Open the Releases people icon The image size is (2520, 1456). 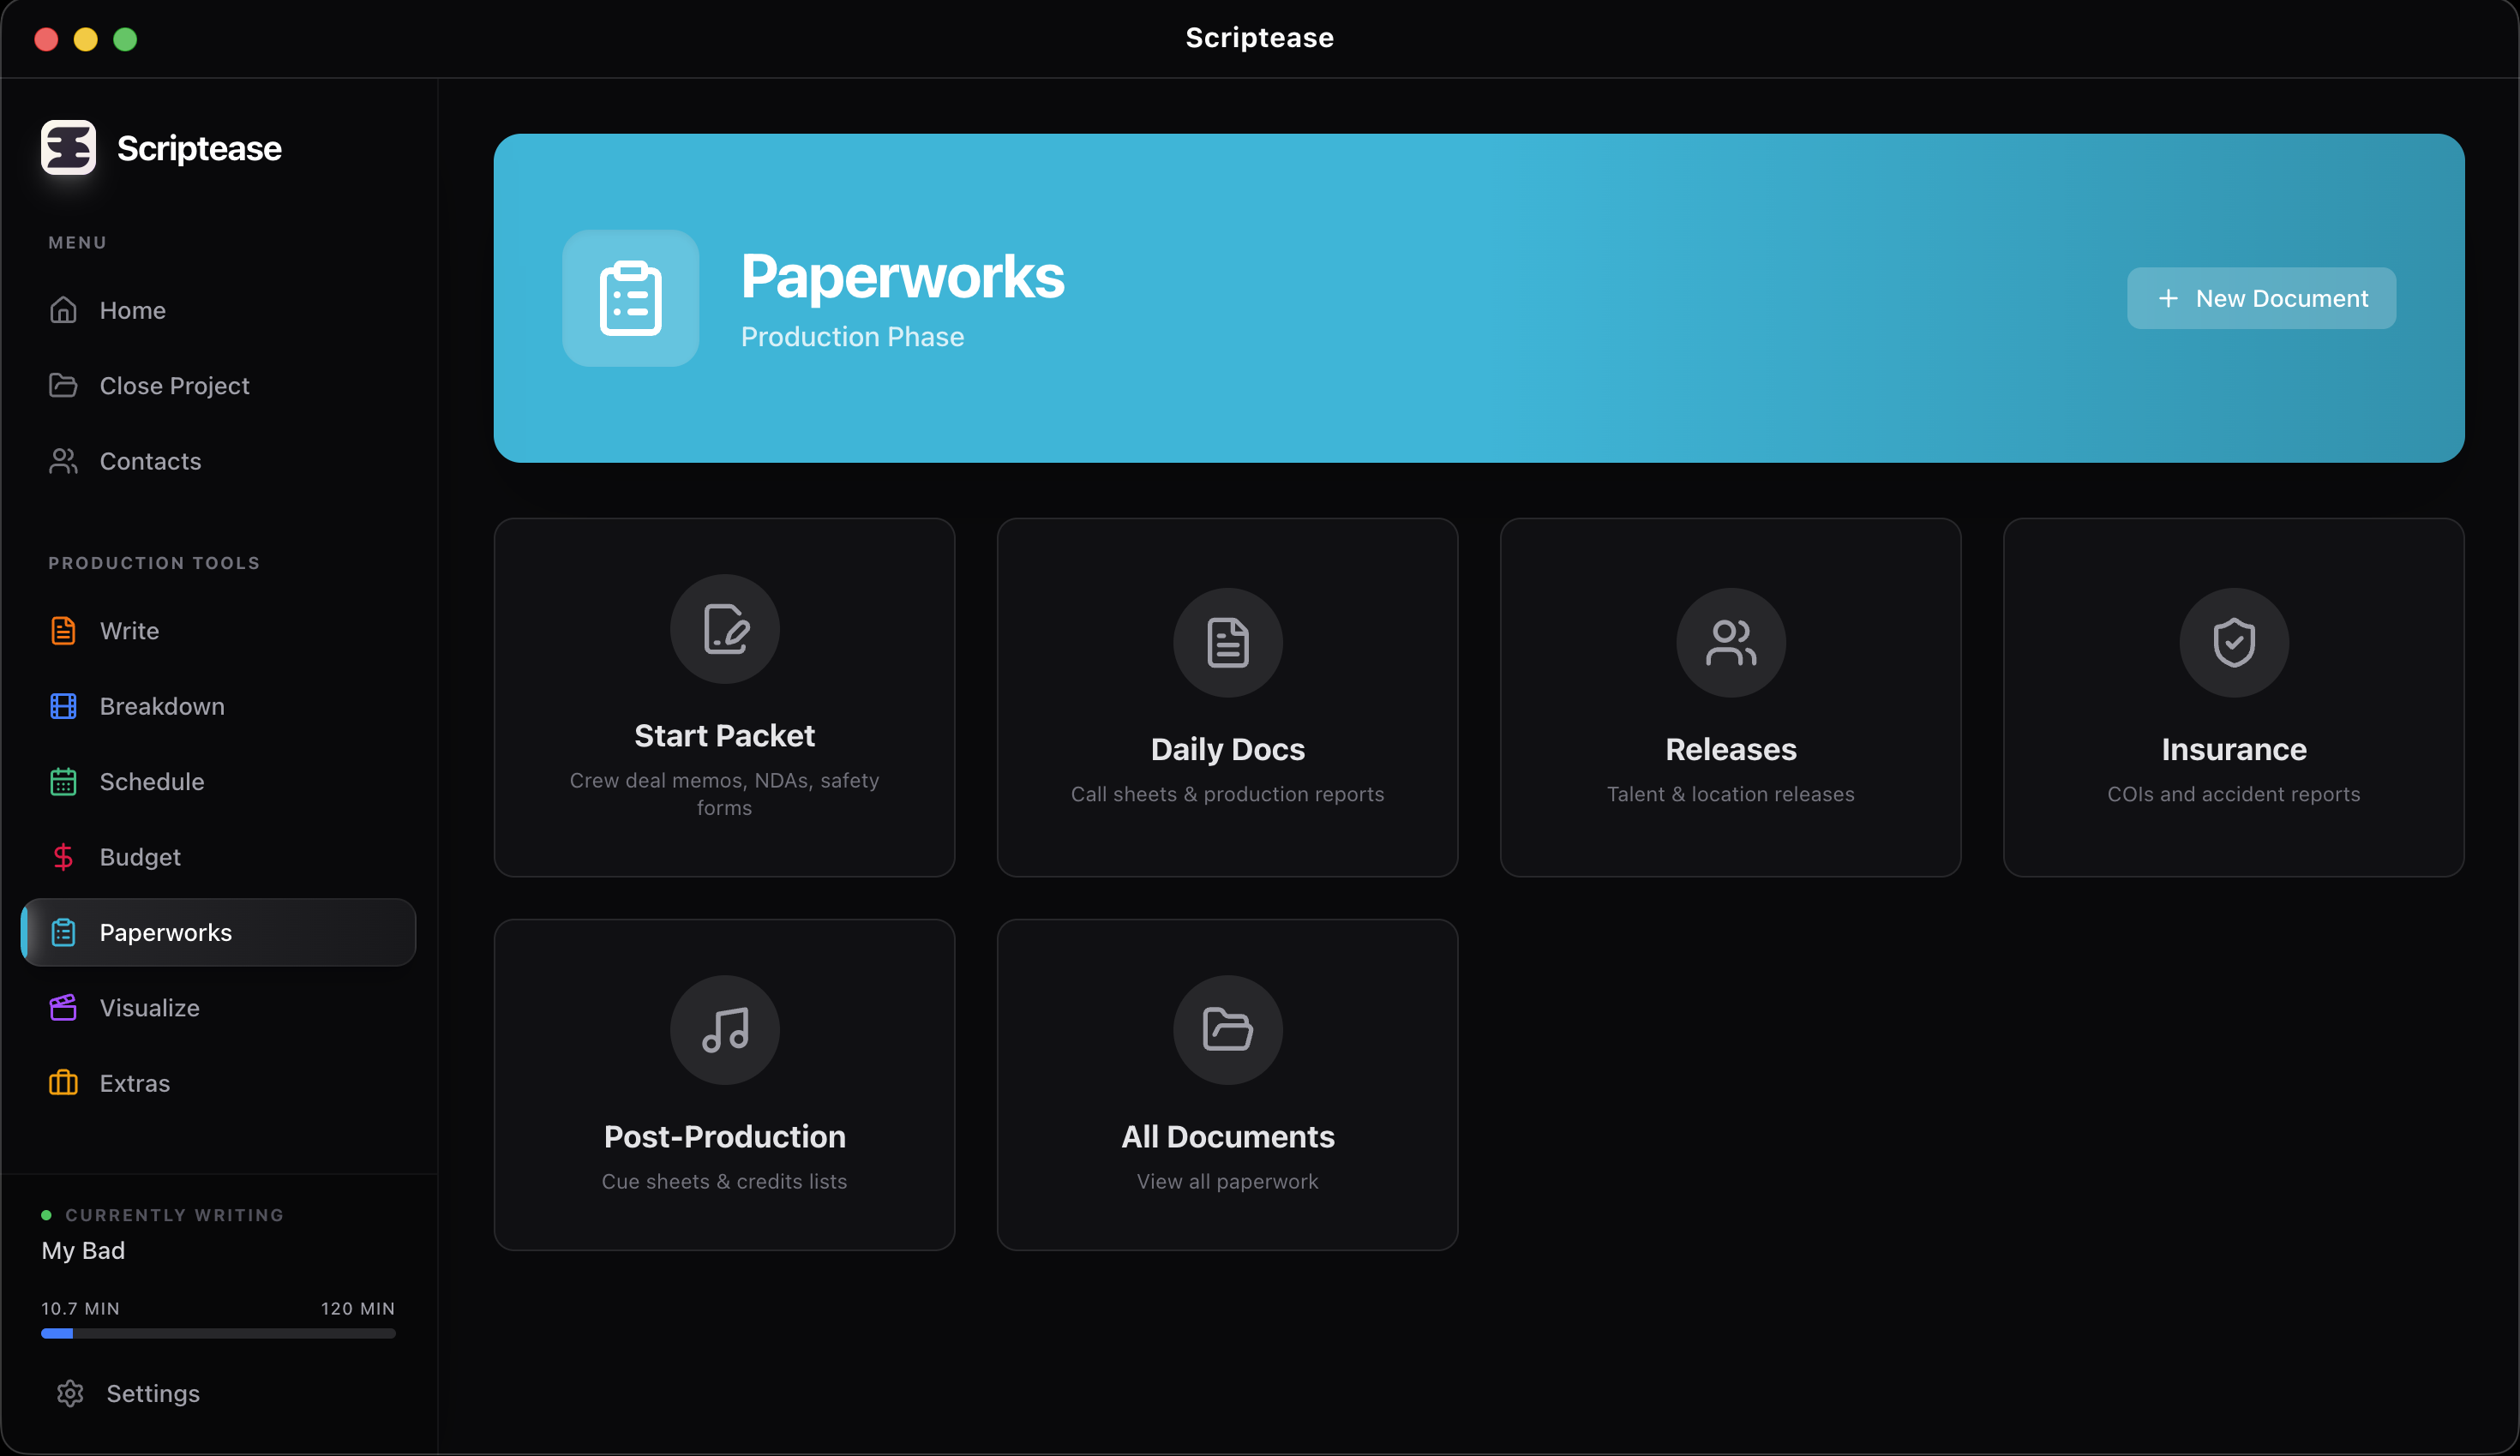pyautogui.click(x=1729, y=642)
